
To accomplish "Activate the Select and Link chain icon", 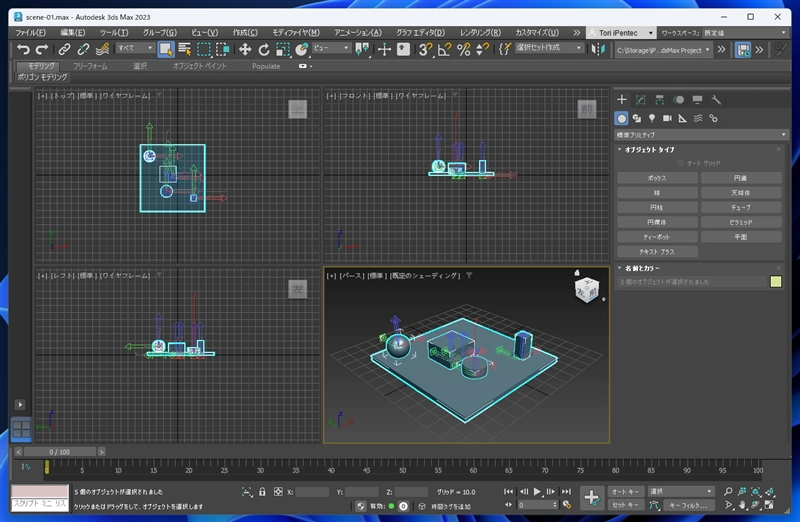I will 64,49.
